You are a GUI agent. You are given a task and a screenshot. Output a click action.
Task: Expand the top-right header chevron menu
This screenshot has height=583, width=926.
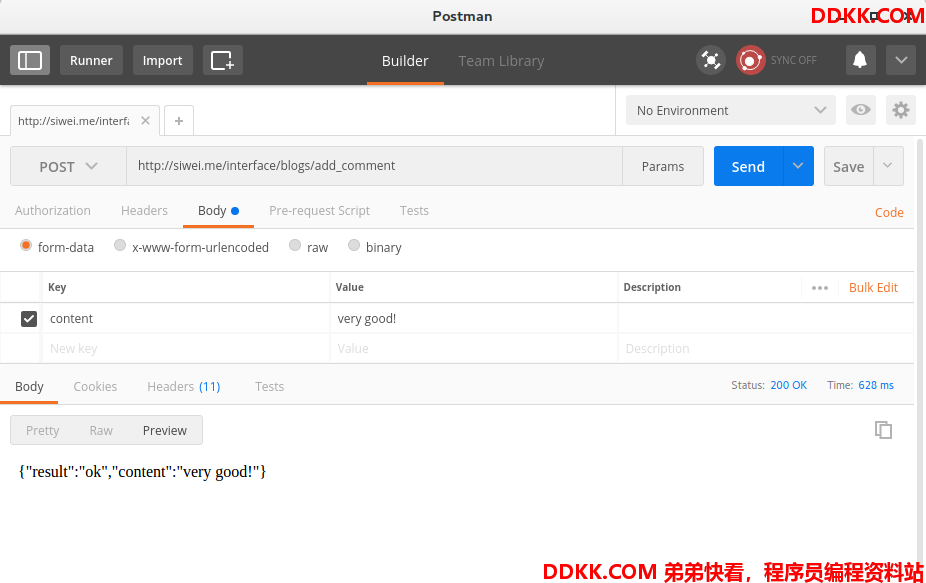[901, 60]
